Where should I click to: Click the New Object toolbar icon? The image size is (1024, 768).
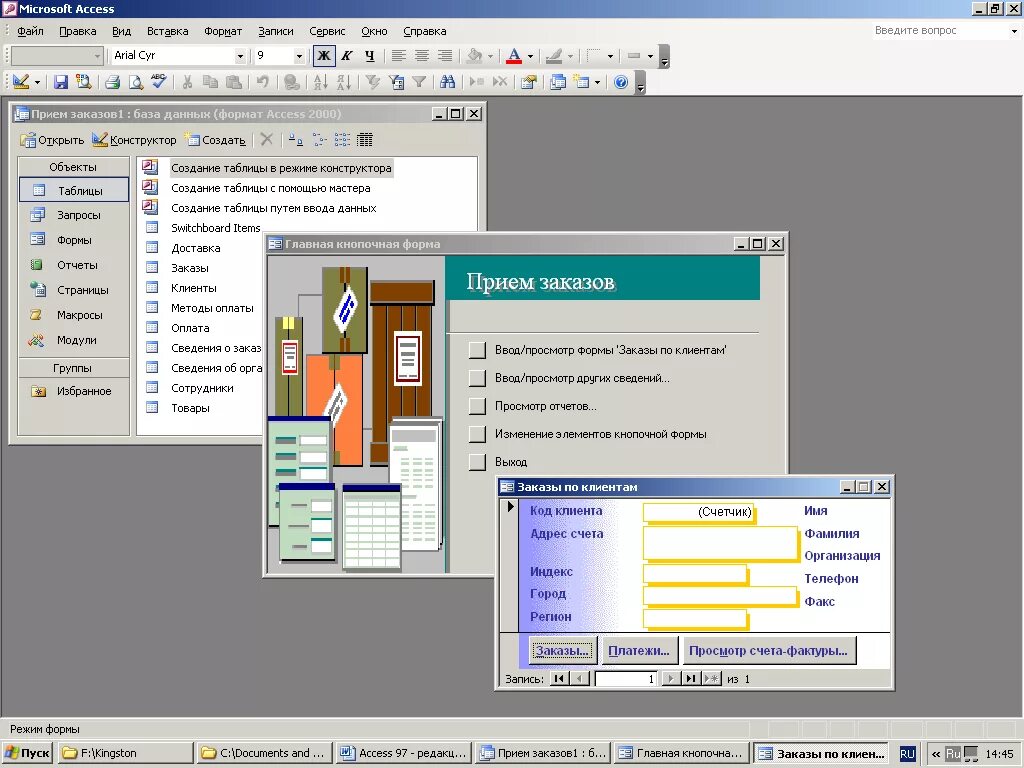[581, 82]
